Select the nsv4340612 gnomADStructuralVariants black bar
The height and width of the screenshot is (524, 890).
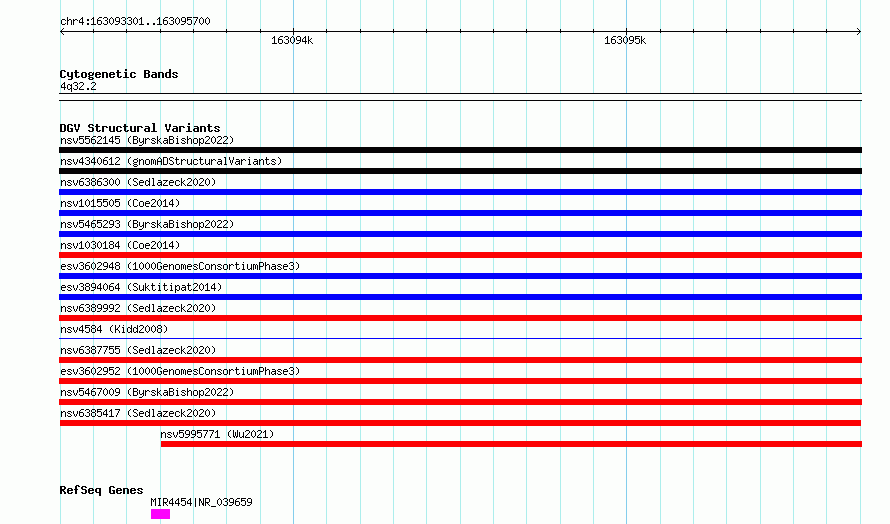point(460,171)
